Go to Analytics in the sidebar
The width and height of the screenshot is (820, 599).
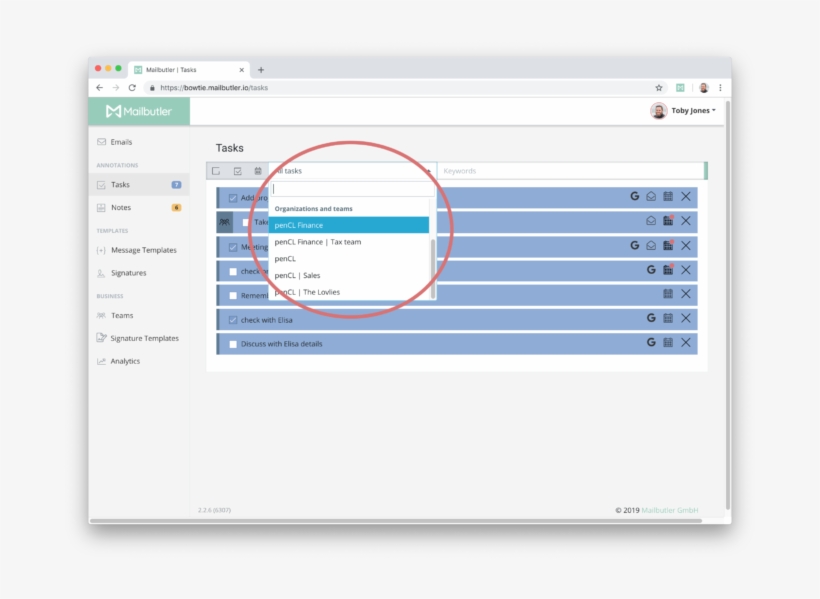pos(125,361)
